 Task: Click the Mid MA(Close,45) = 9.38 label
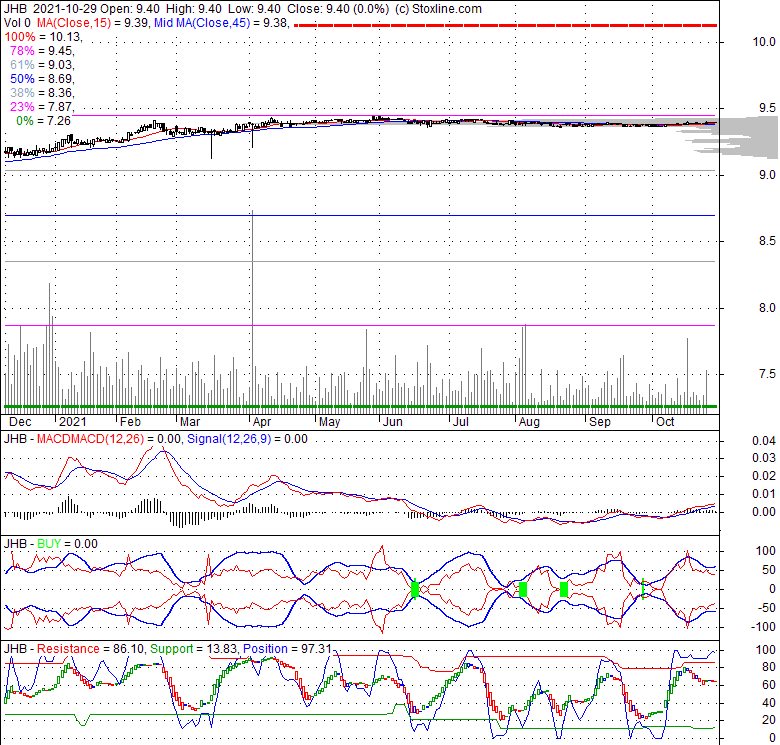(x=221, y=22)
